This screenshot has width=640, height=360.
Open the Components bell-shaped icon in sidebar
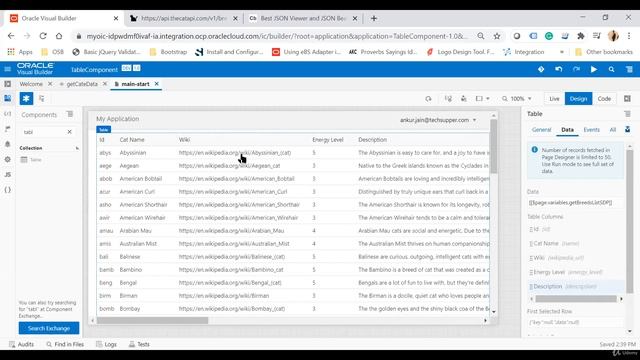click(x=7, y=144)
